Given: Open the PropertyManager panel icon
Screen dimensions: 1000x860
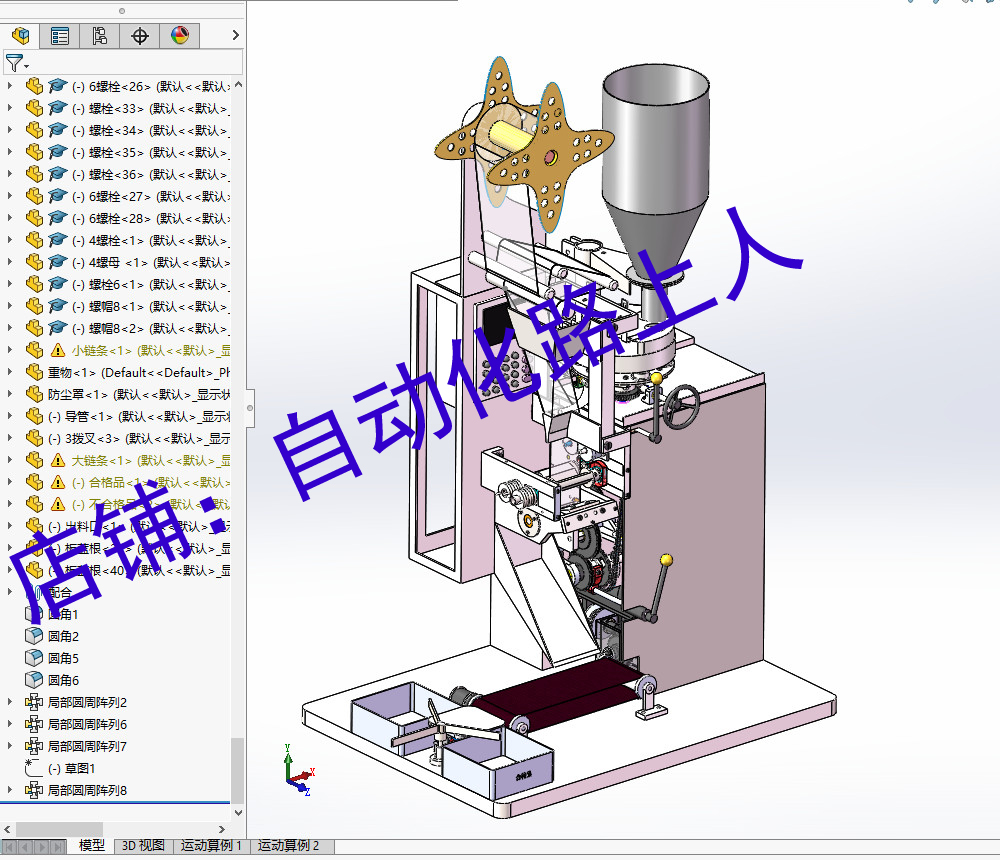Looking at the screenshot, I should [59, 35].
